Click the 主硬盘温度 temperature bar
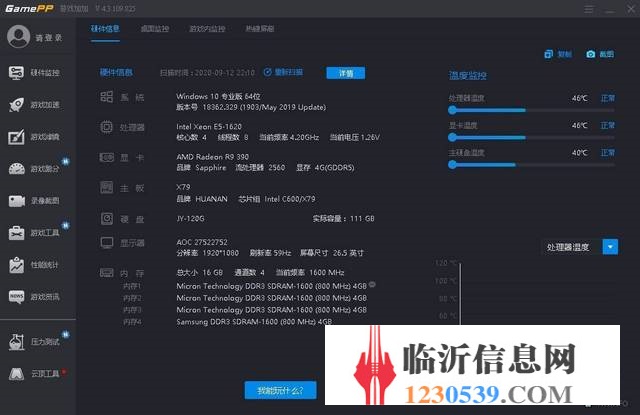This screenshot has width=640, height=415. (531, 165)
